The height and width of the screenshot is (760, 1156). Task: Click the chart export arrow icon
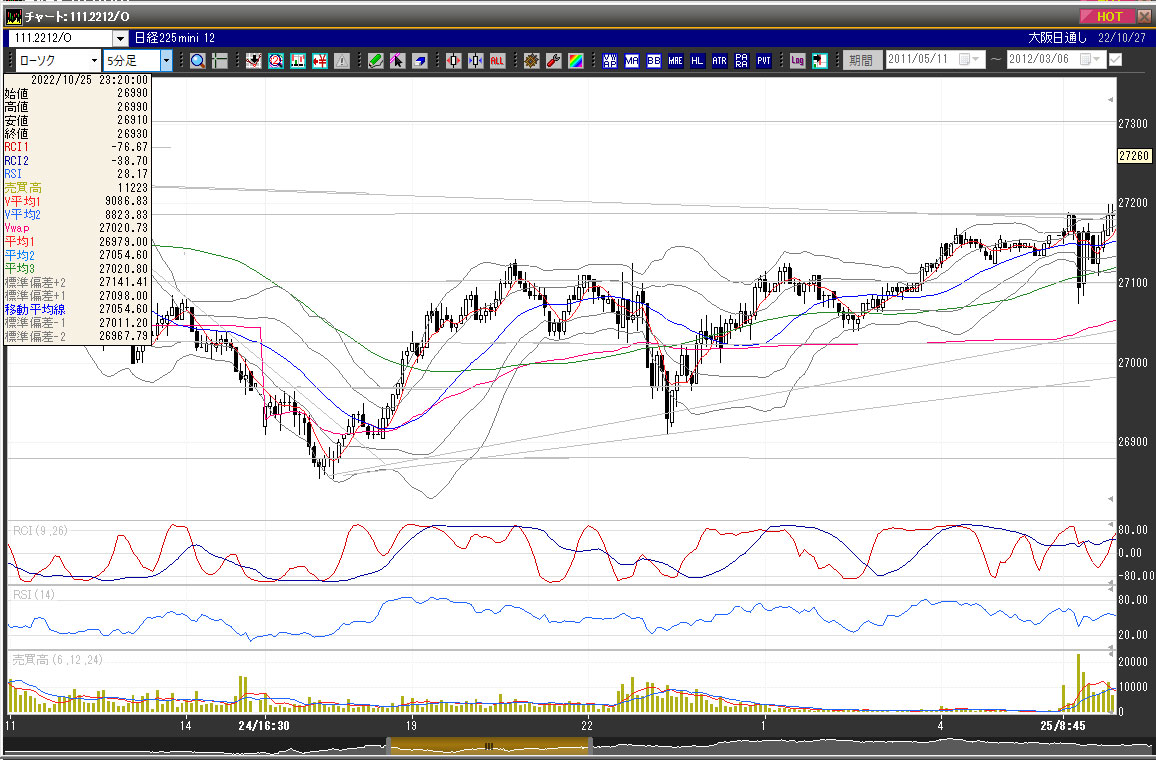tap(819, 60)
